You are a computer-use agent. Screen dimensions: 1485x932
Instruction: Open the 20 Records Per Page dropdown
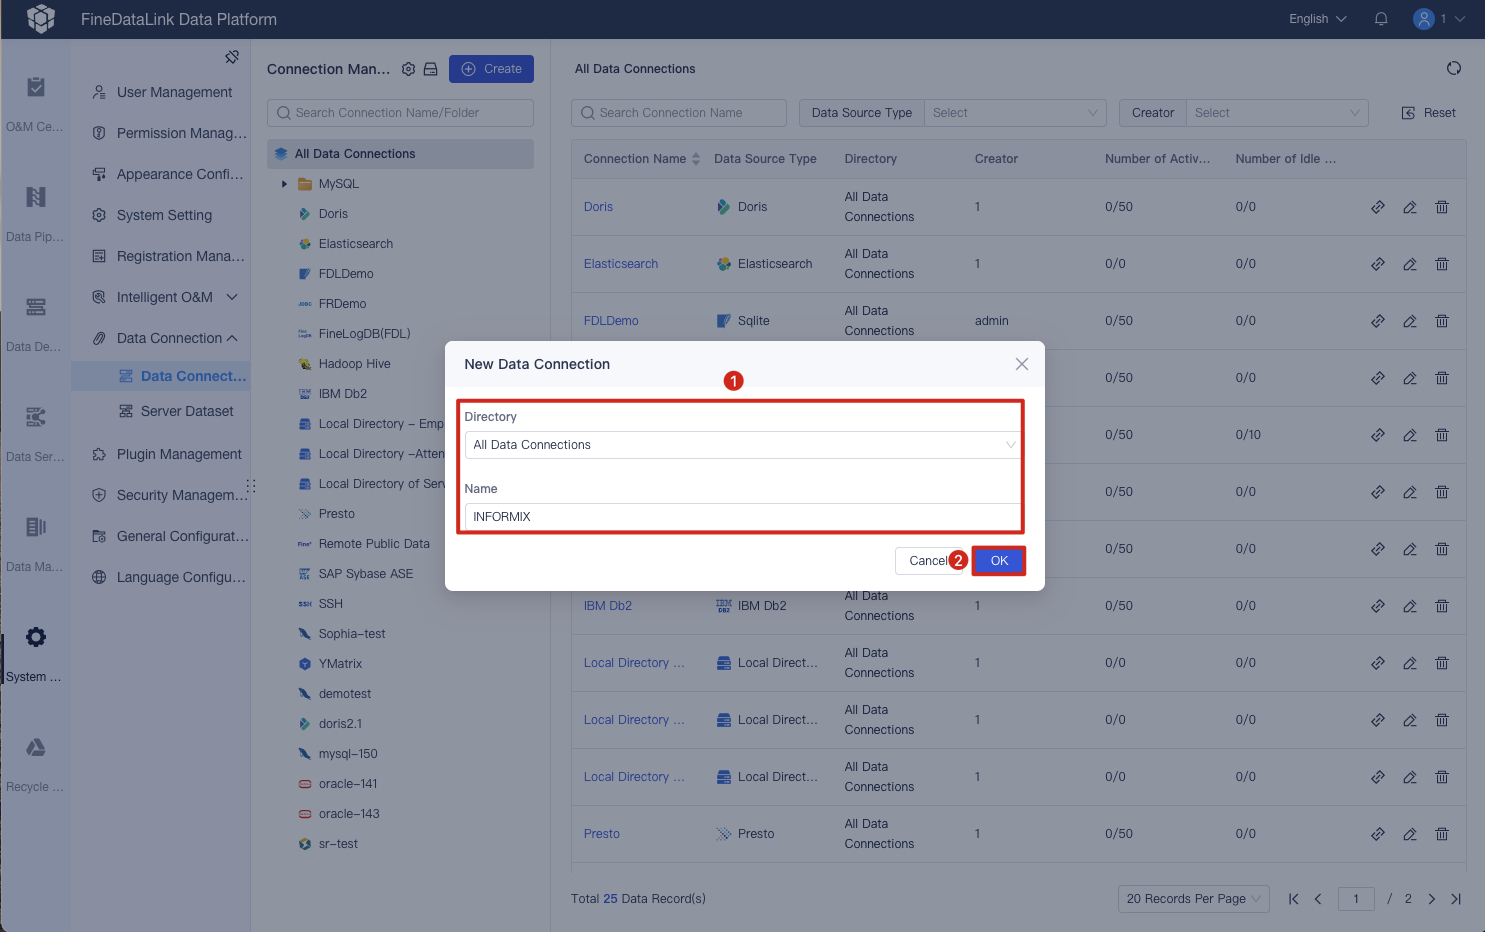click(1192, 898)
